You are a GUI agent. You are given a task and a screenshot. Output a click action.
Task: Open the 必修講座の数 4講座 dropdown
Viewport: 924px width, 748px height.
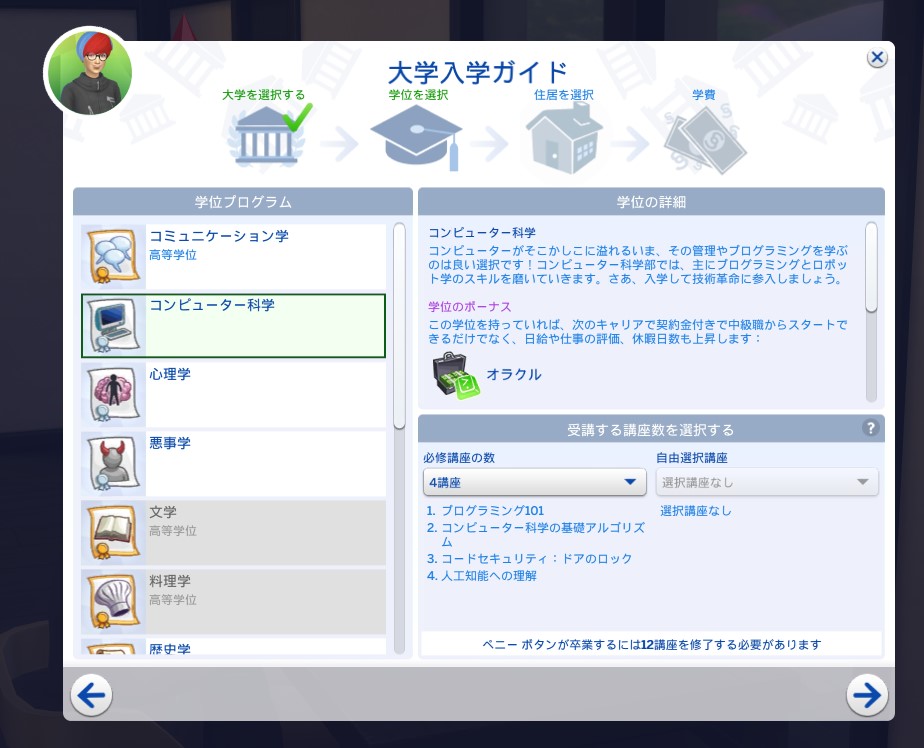point(534,482)
